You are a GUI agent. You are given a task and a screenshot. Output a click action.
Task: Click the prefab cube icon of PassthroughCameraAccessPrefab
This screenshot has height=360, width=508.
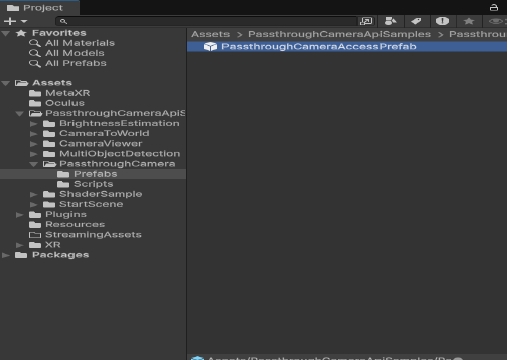(x=210, y=47)
